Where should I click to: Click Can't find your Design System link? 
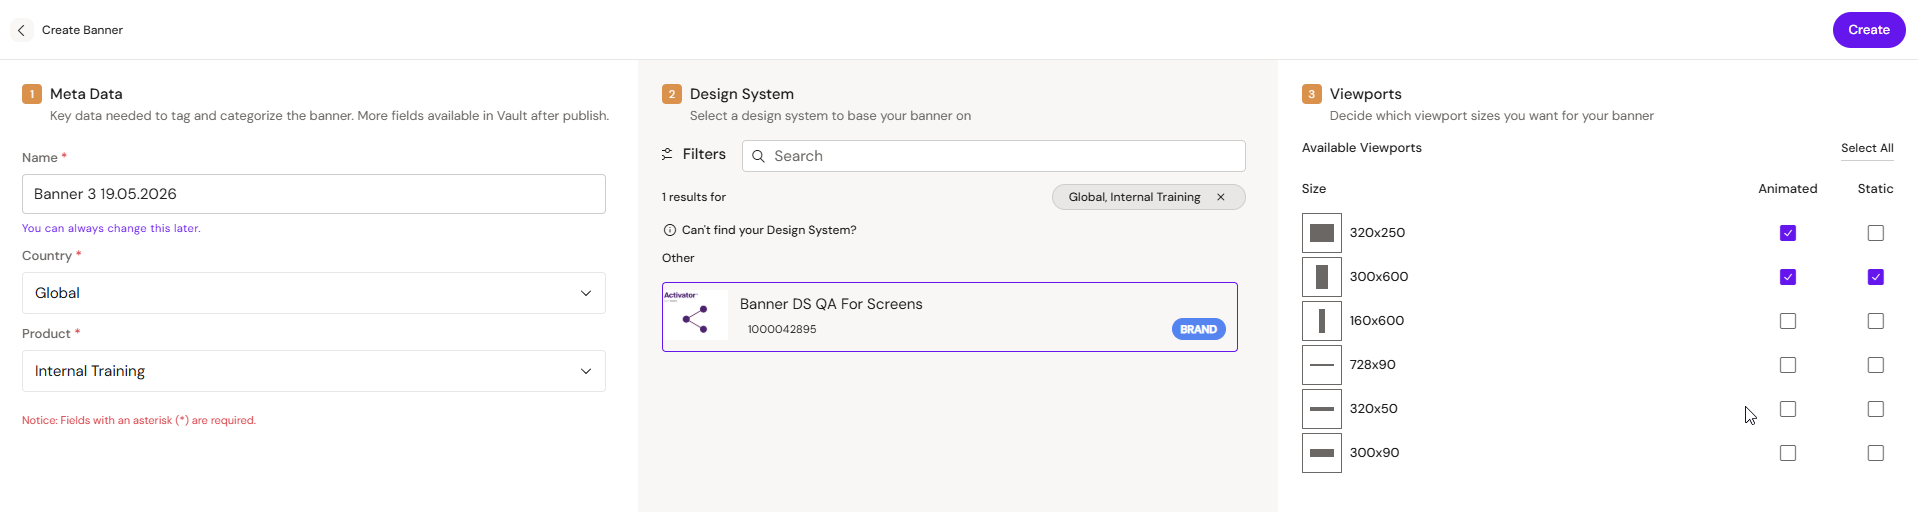click(x=769, y=230)
